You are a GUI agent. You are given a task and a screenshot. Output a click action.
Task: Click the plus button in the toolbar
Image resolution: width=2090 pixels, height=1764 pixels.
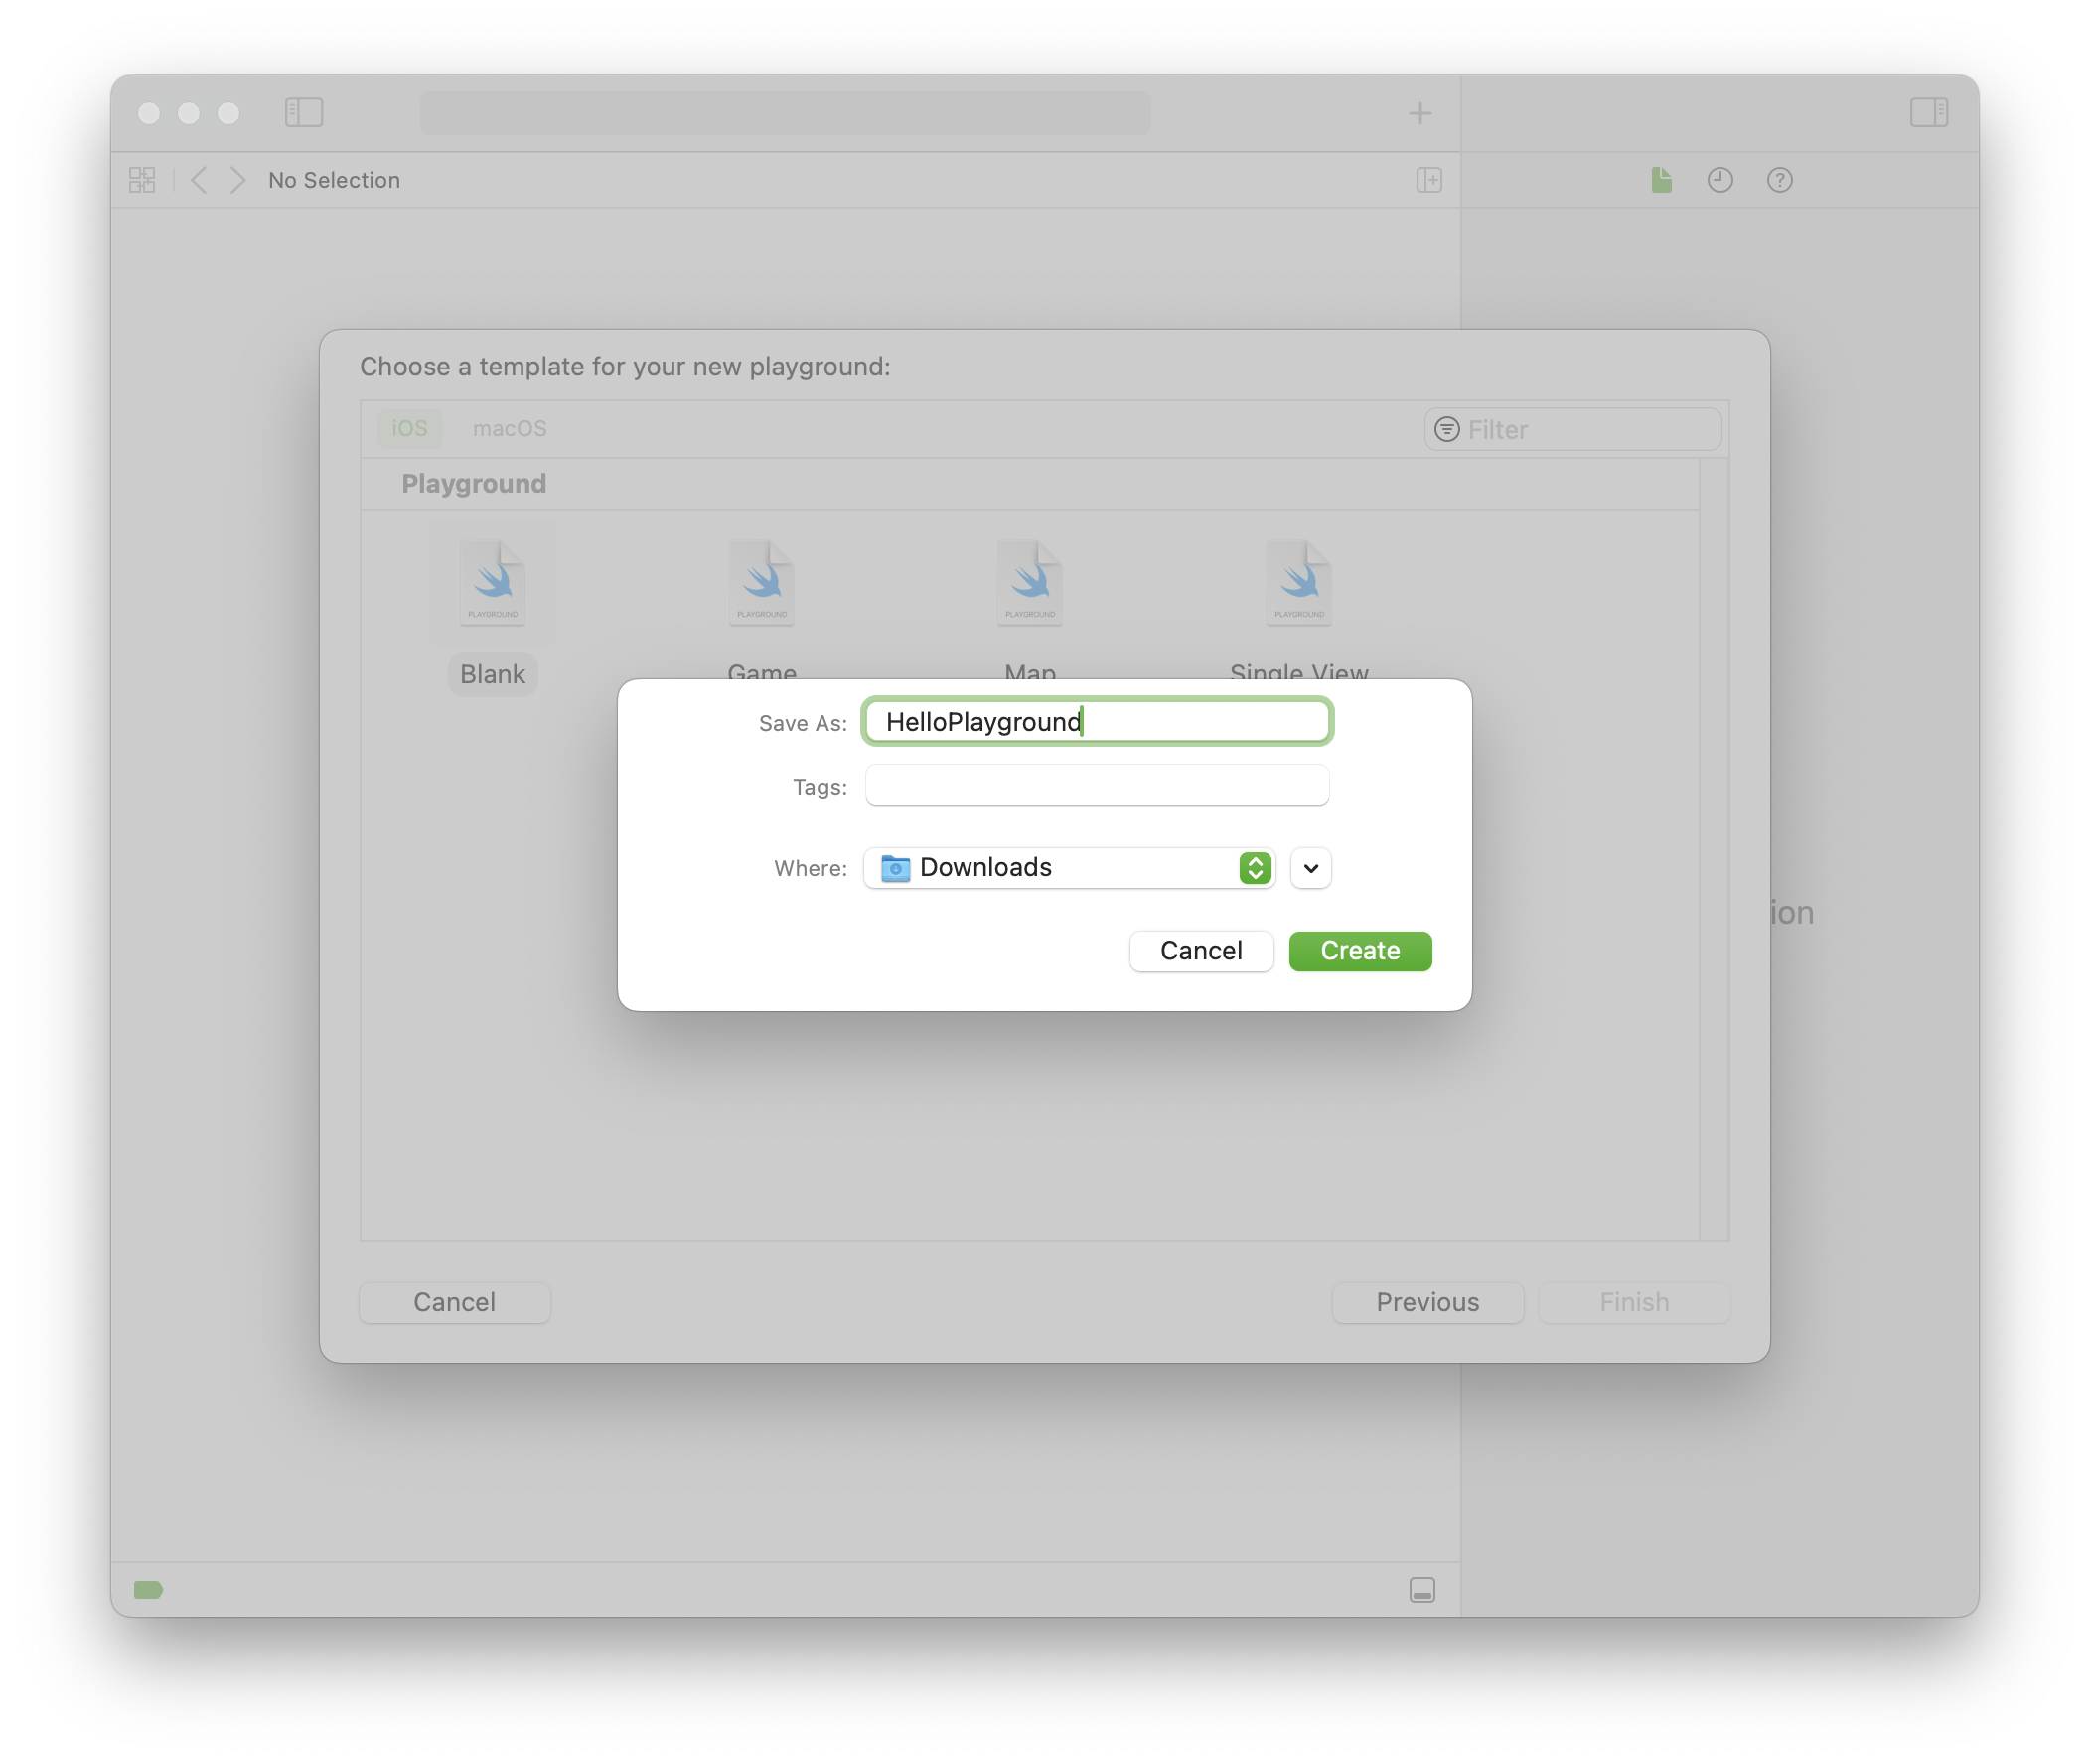(x=1420, y=113)
